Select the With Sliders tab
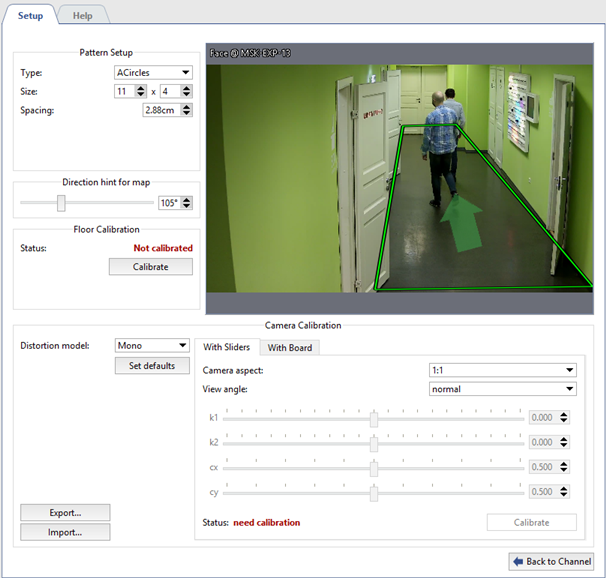Screen dimensions: 606x578 coord(226,348)
